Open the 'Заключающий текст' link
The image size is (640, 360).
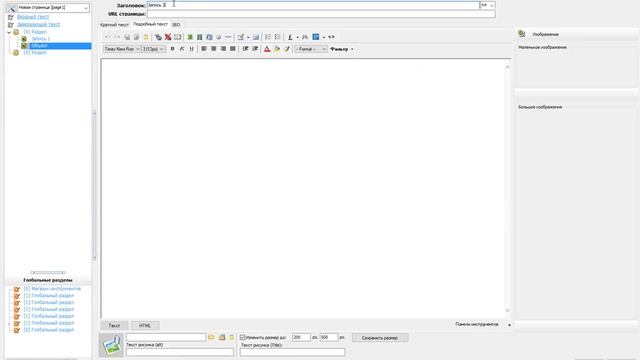click(38, 24)
